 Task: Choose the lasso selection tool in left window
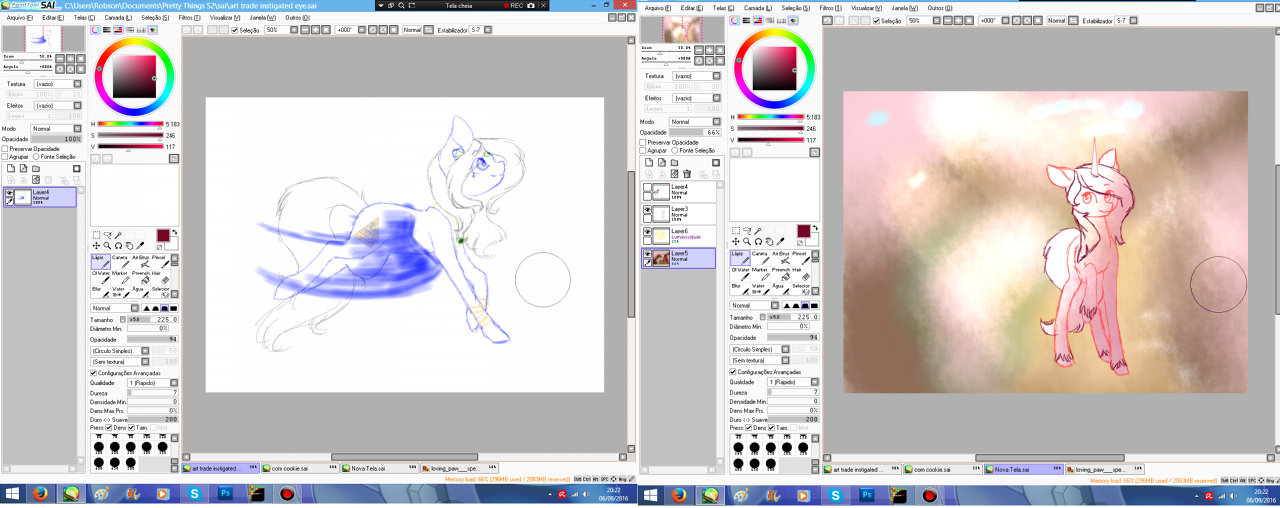click(x=107, y=235)
